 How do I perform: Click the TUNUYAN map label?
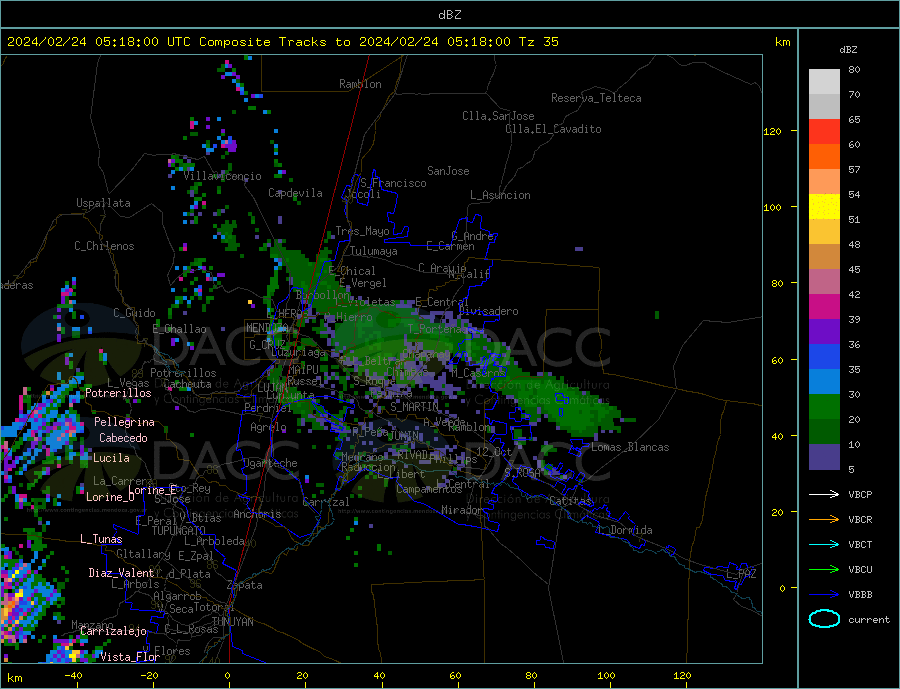click(232, 622)
